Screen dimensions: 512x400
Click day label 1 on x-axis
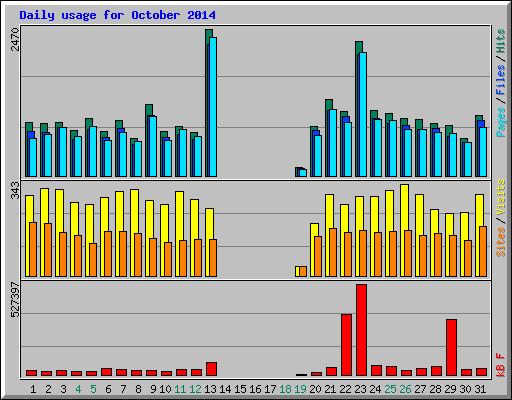[x=33, y=389]
